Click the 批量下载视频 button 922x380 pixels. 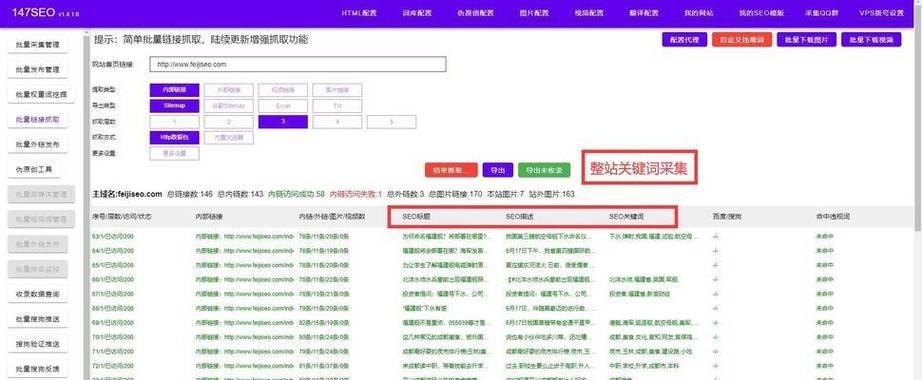click(x=871, y=39)
